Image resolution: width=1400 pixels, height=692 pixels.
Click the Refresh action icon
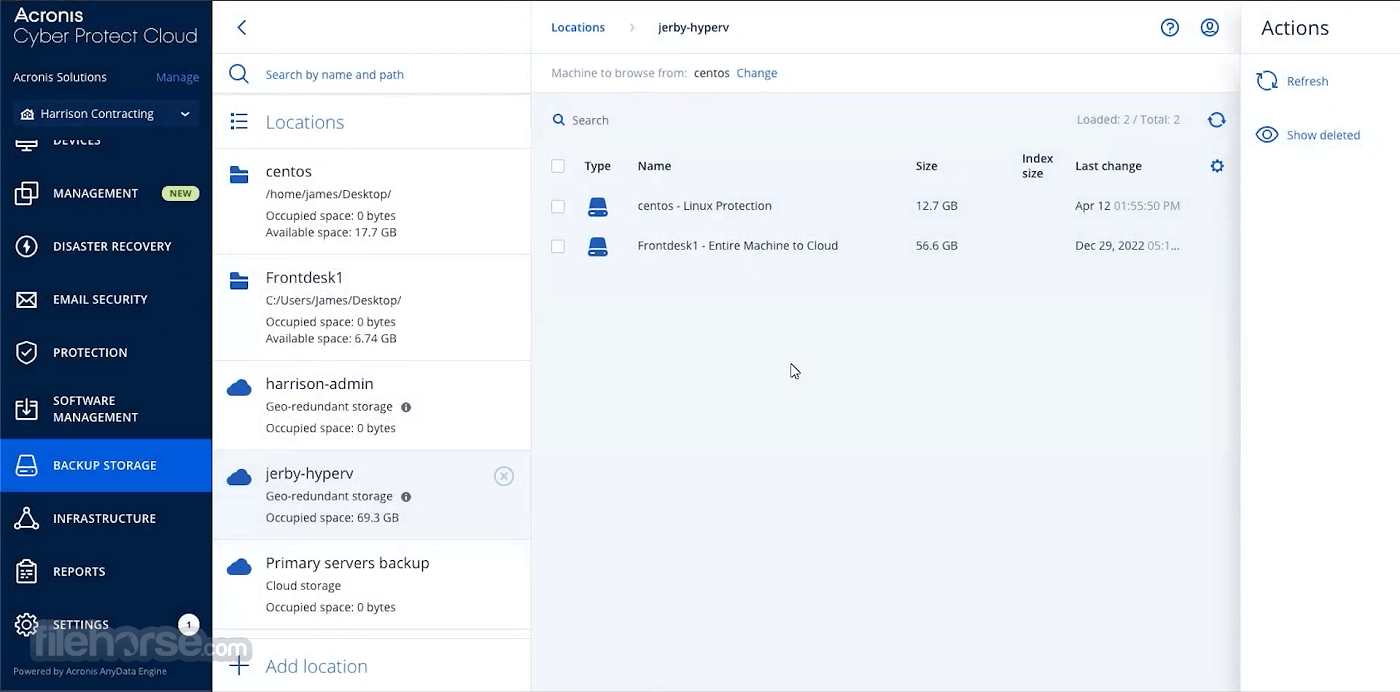[x=1267, y=81]
